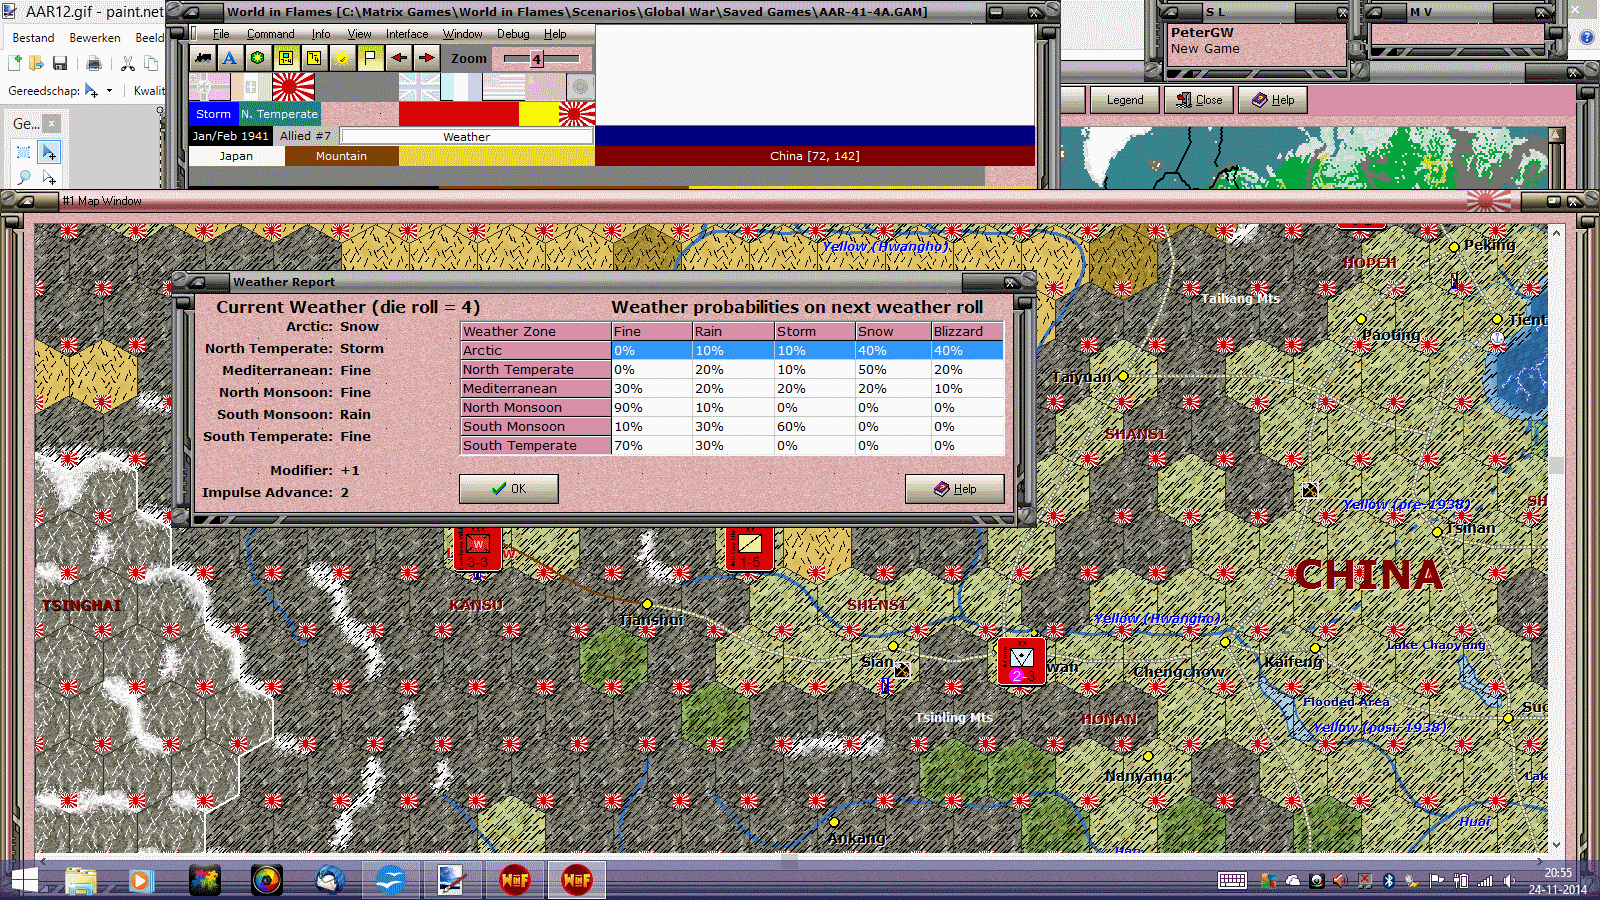Click the Help button above the mini map
Screen dimensions: 1600x900
[x=1273, y=100]
